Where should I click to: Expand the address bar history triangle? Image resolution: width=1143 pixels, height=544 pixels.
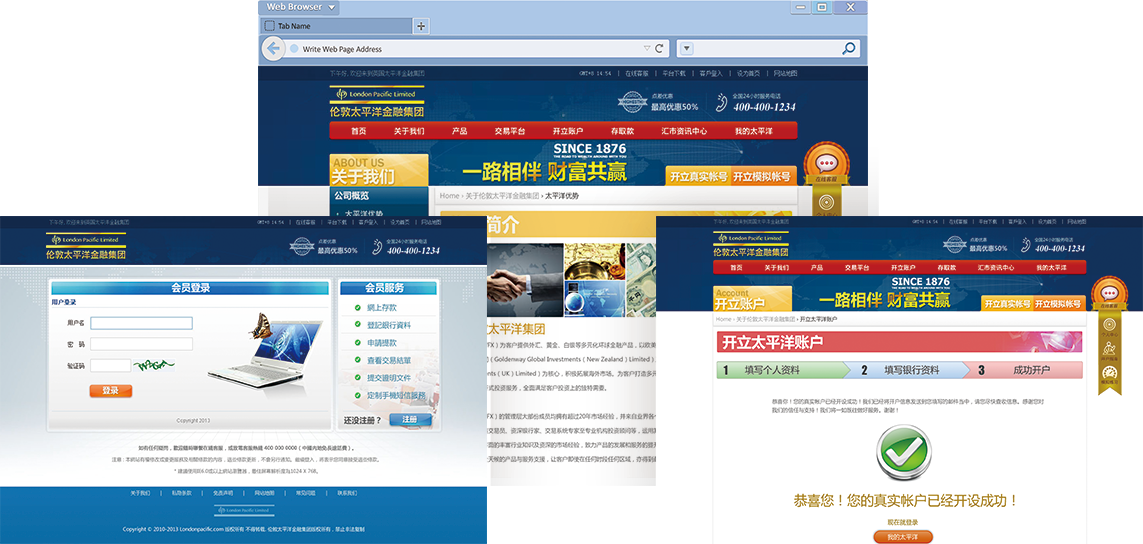pyautogui.click(x=647, y=49)
